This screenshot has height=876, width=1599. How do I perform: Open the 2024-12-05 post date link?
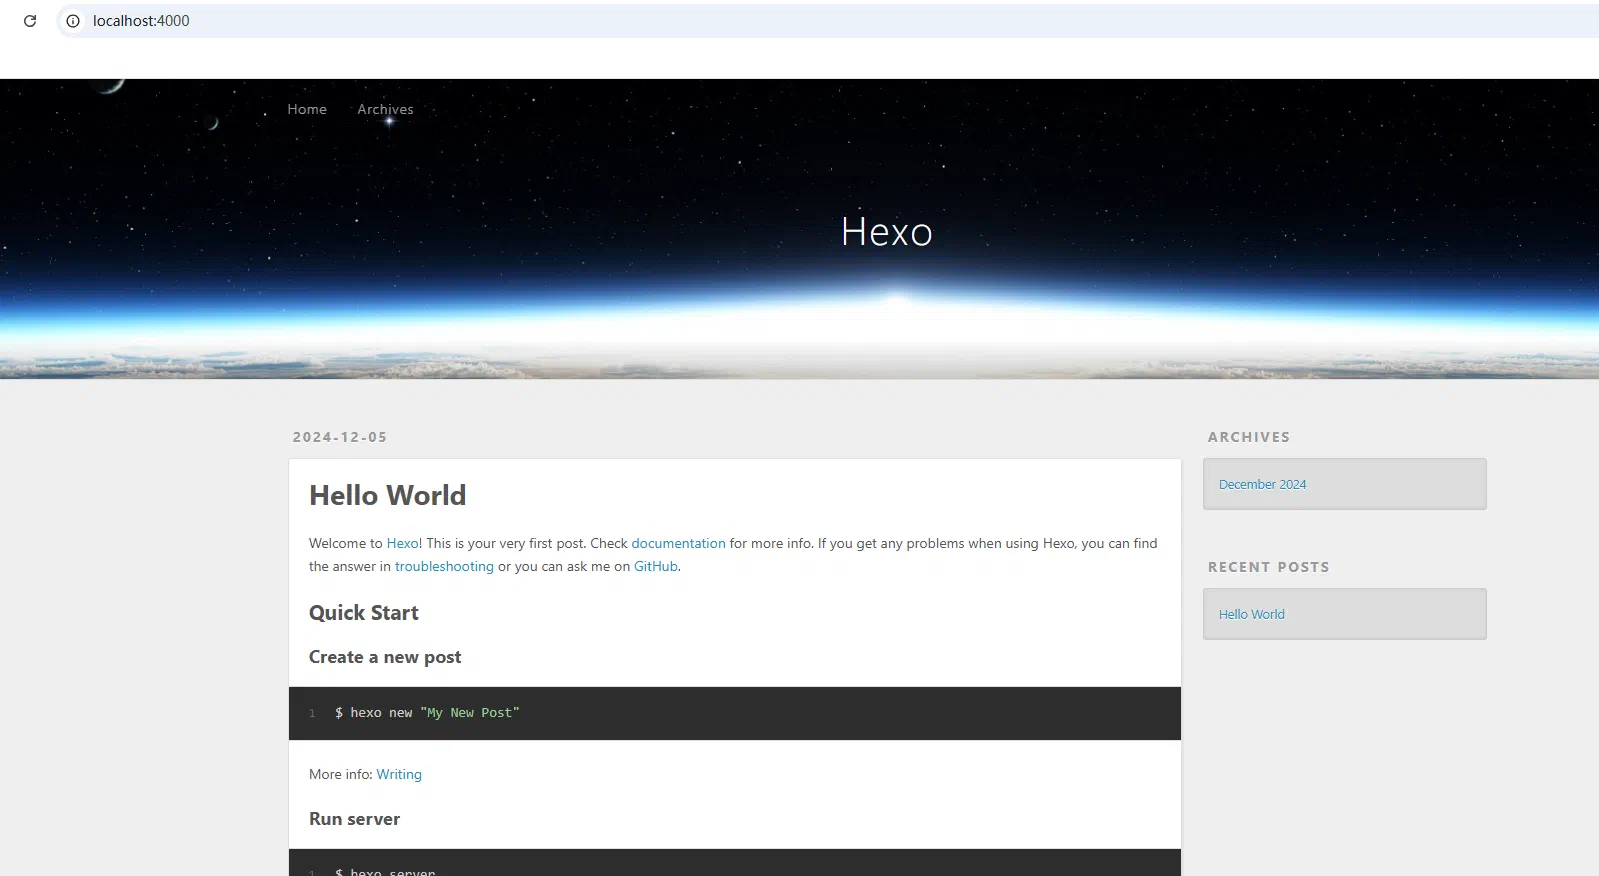click(340, 437)
